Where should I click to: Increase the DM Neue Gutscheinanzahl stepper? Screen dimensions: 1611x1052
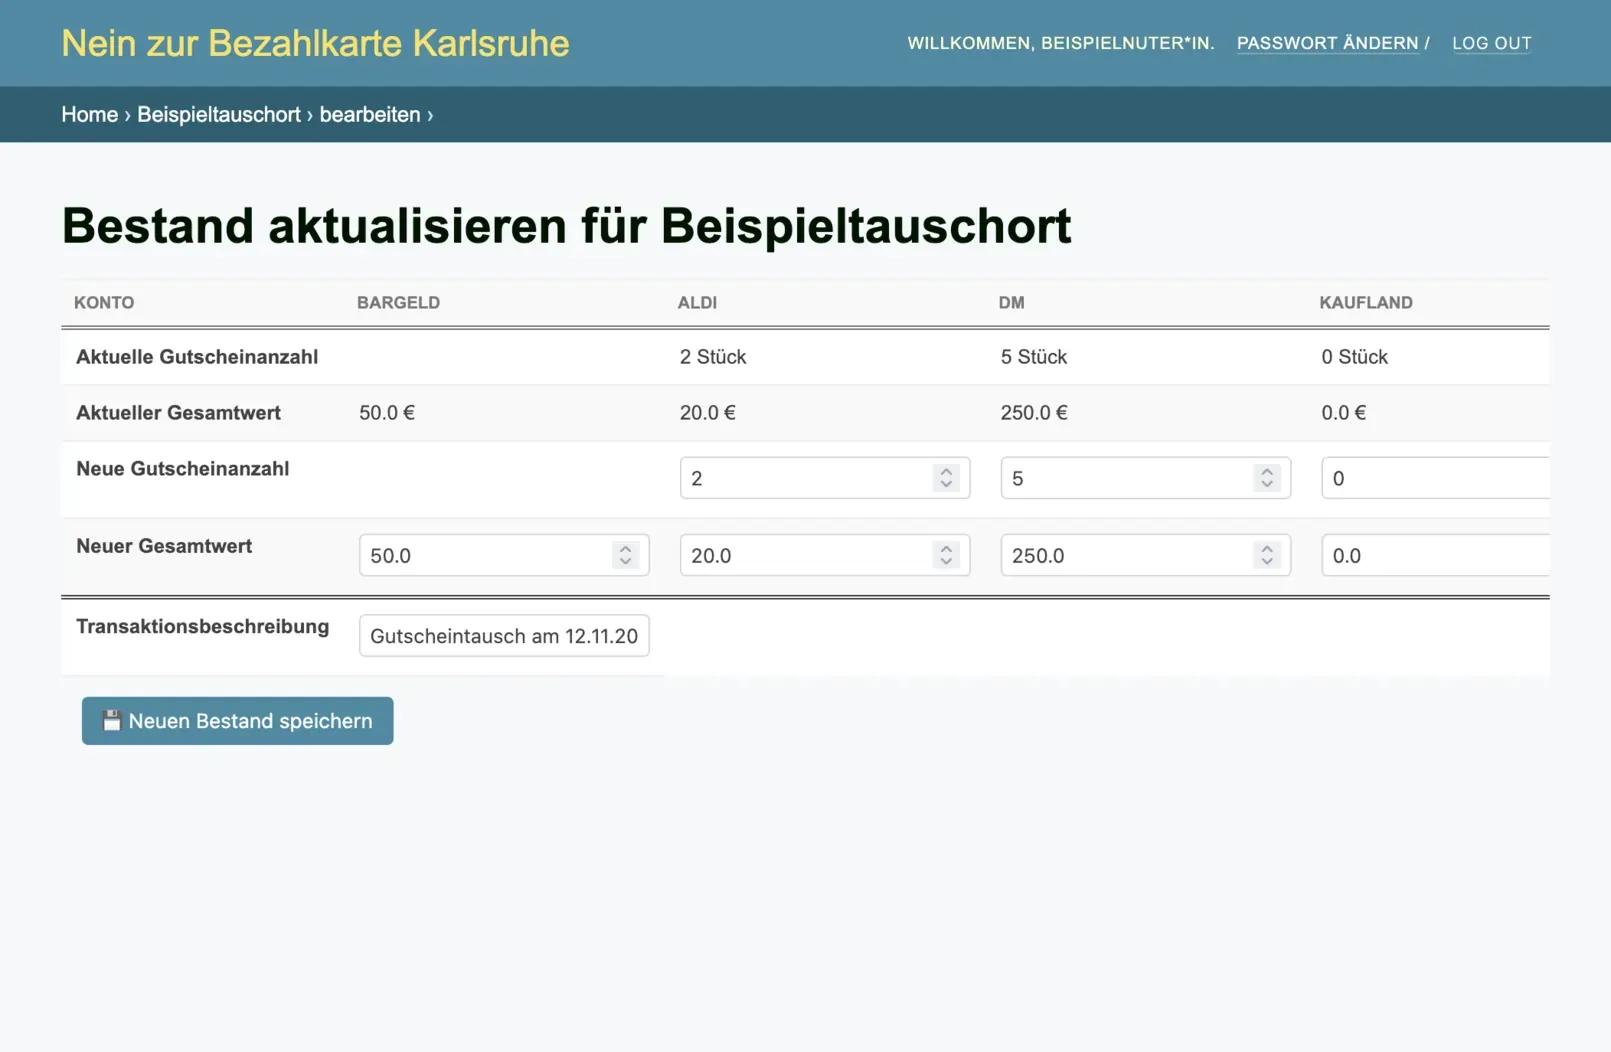point(1267,471)
